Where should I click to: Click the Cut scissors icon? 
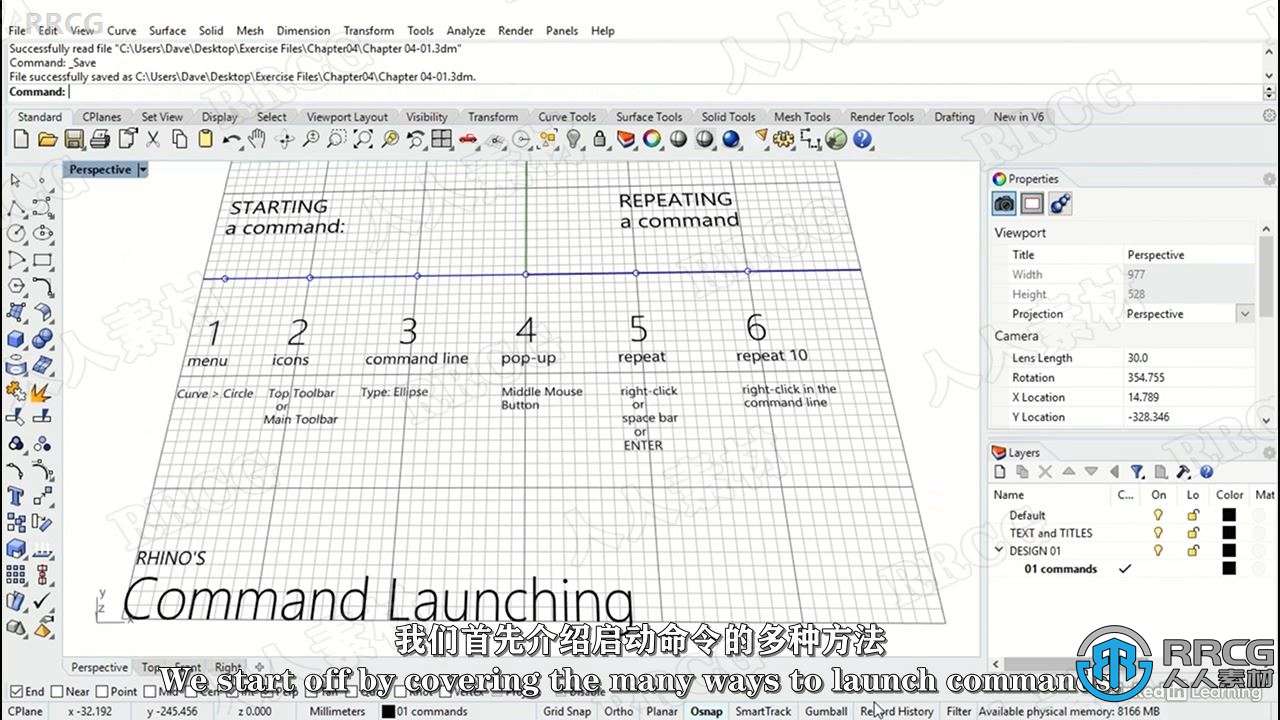153,140
